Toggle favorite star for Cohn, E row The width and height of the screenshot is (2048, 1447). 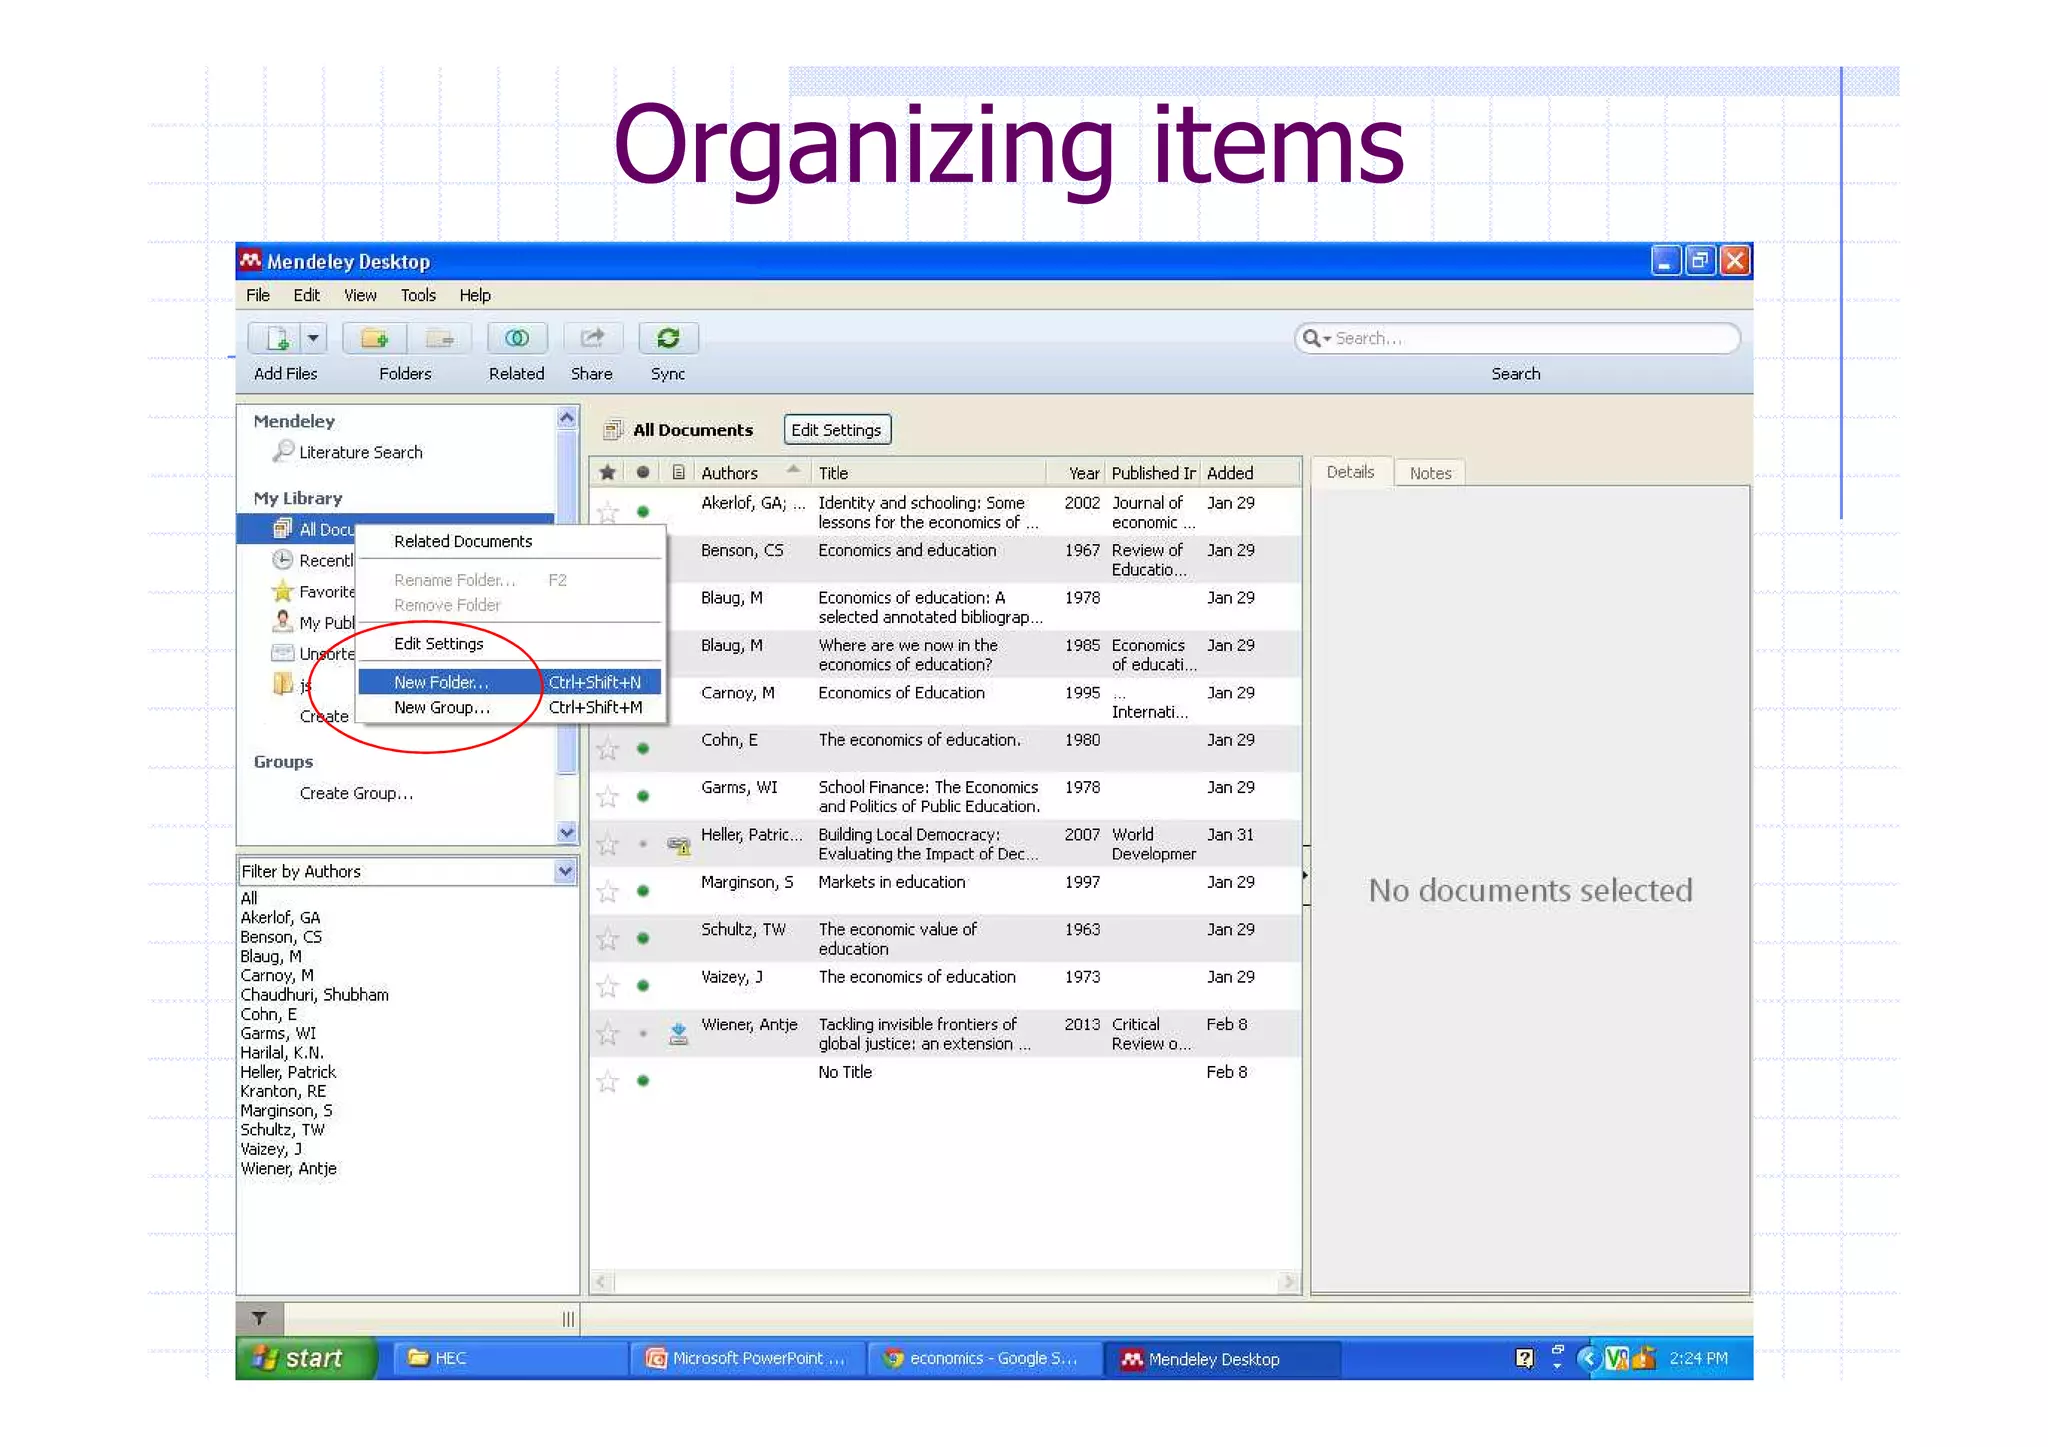[608, 749]
